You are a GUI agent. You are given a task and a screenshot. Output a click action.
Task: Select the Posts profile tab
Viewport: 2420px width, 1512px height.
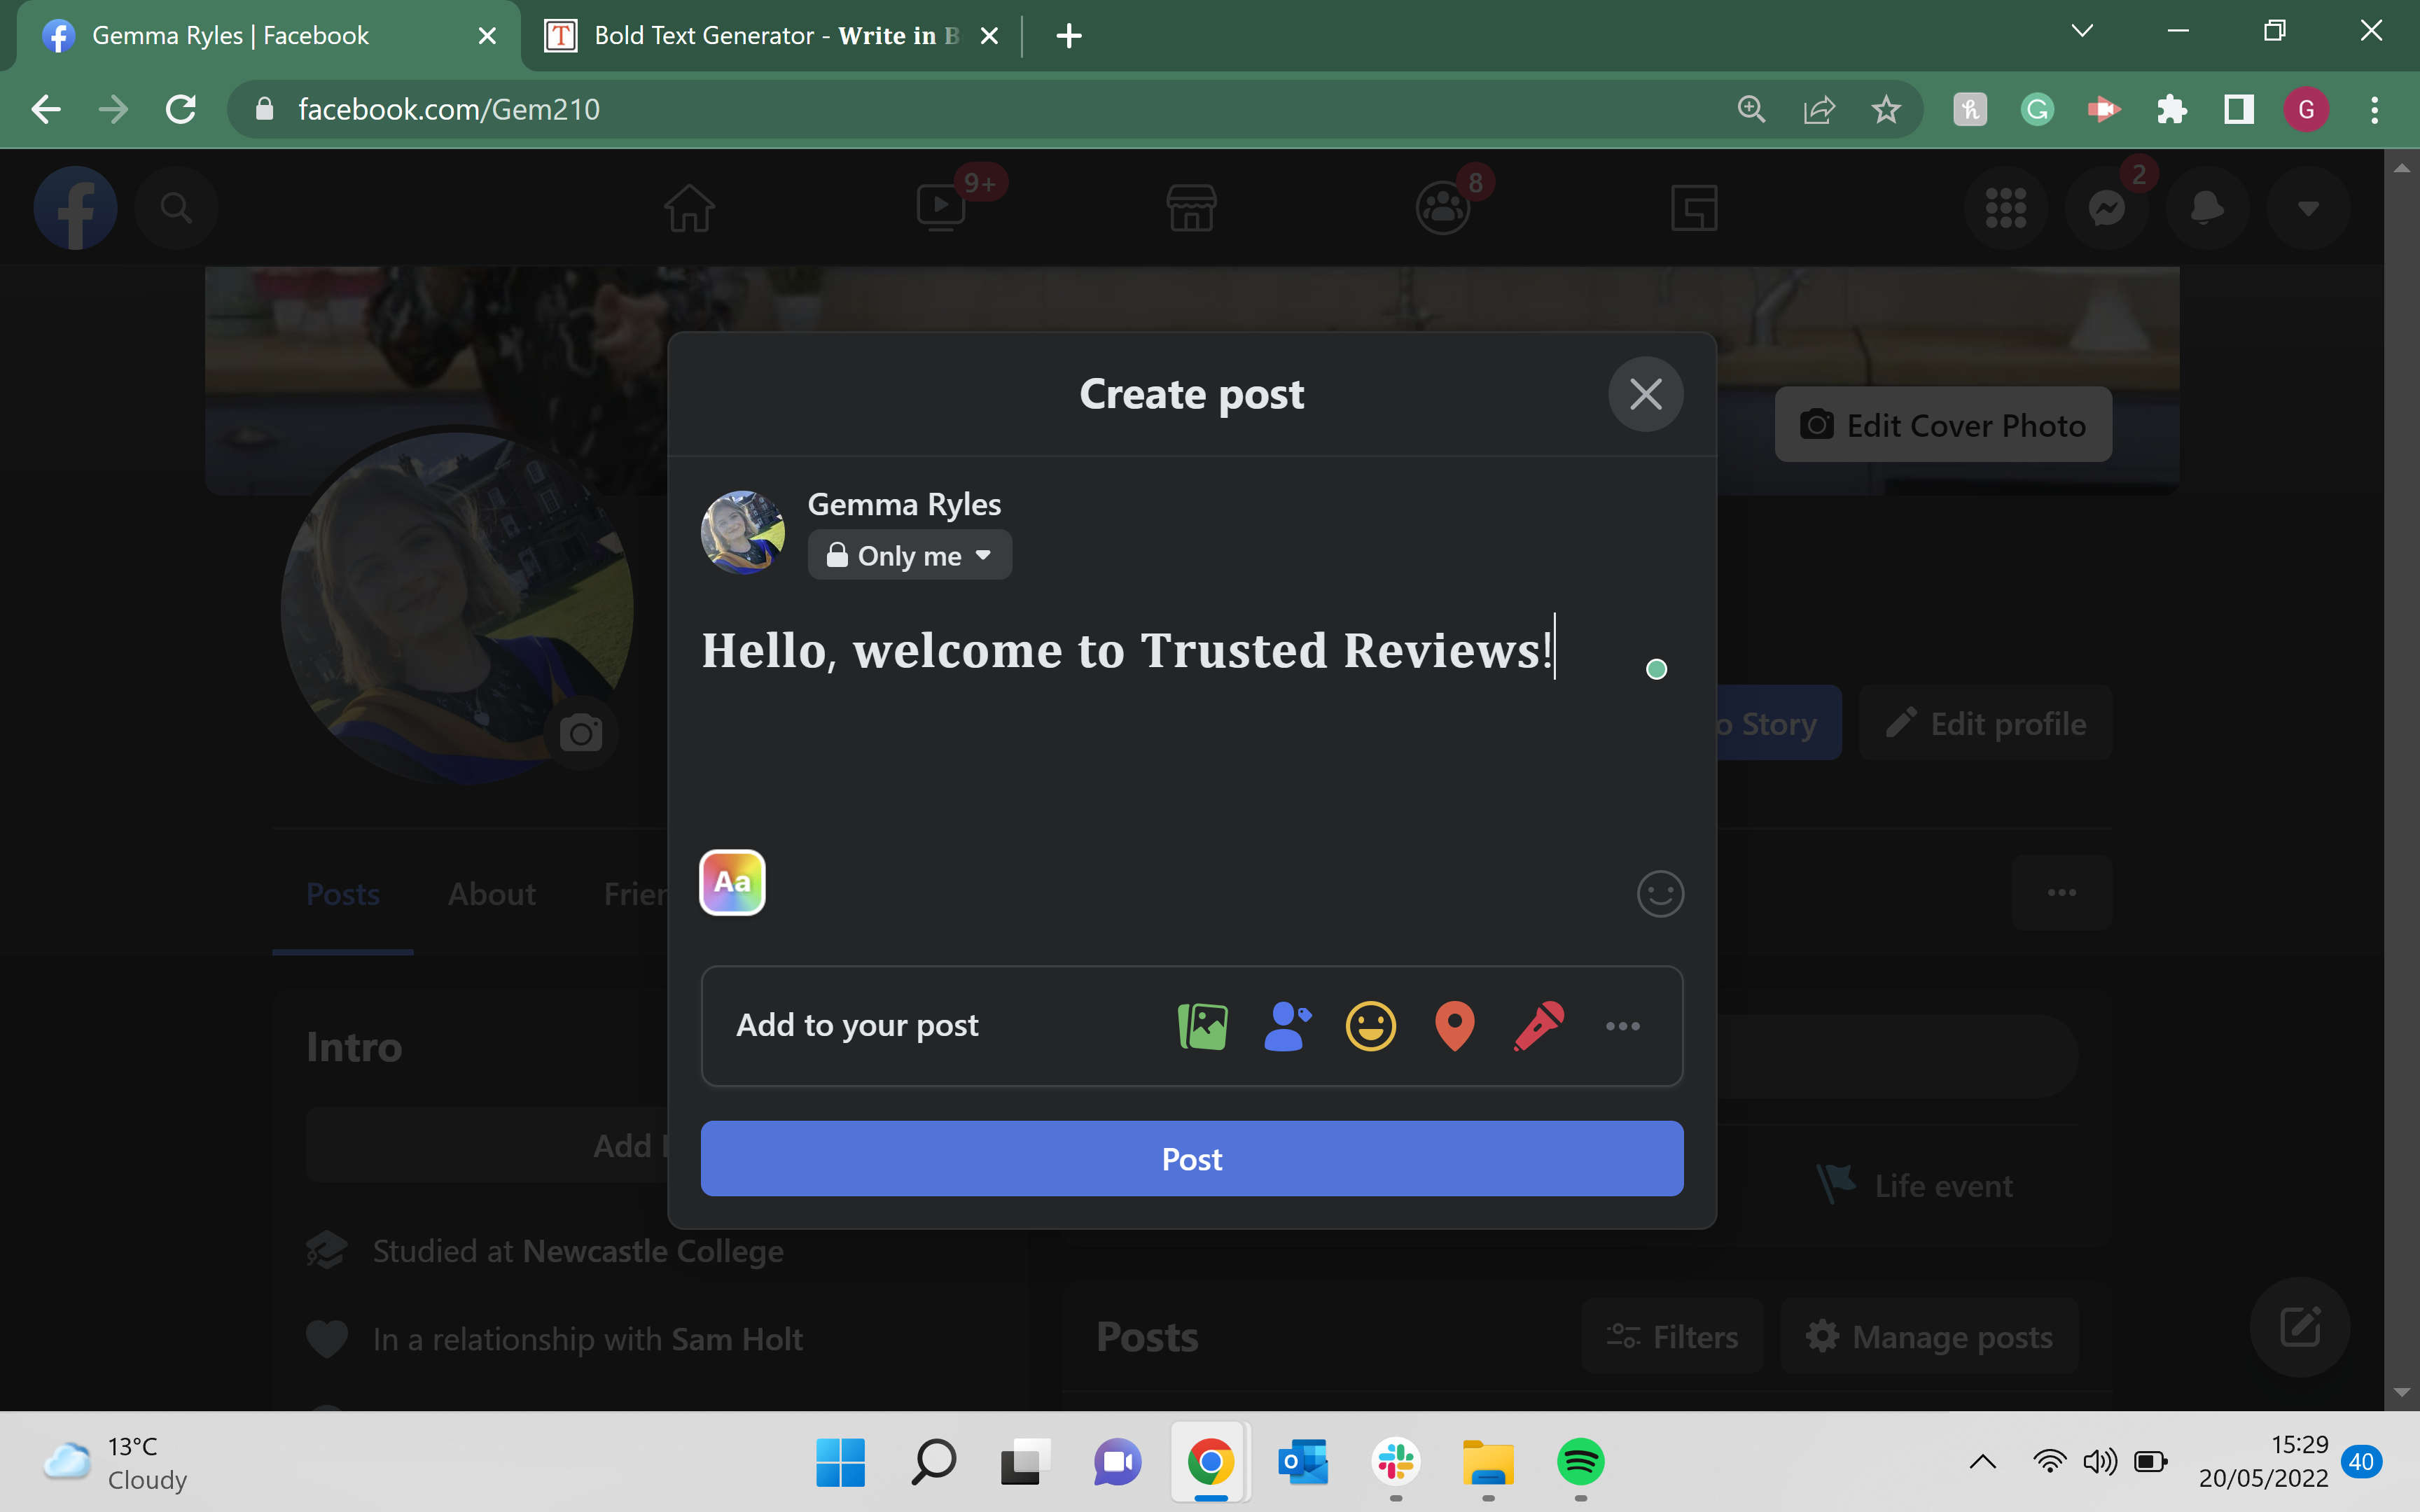click(x=343, y=893)
